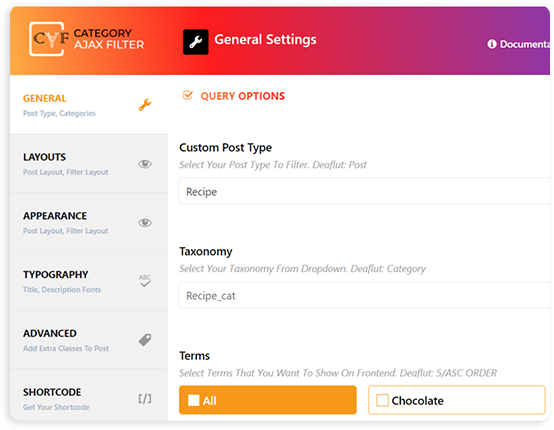Click the ABC check icon beside Typography
The height and width of the screenshot is (430, 554).
pos(145,281)
